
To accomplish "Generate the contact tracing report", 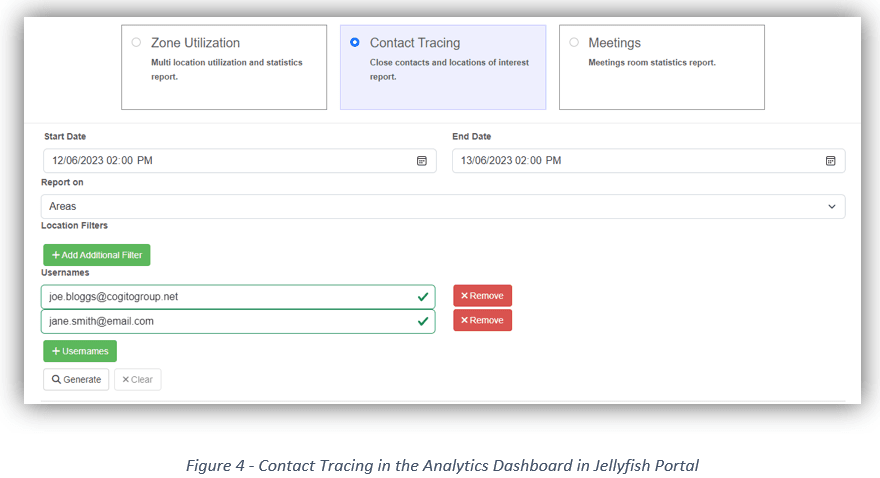I will (76, 380).
